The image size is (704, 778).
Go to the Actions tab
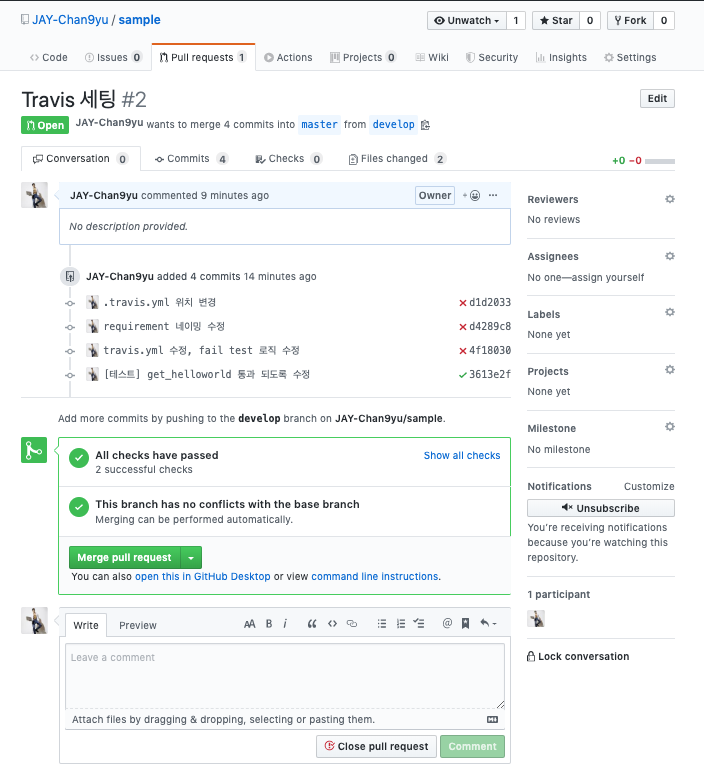click(x=288, y=58)
